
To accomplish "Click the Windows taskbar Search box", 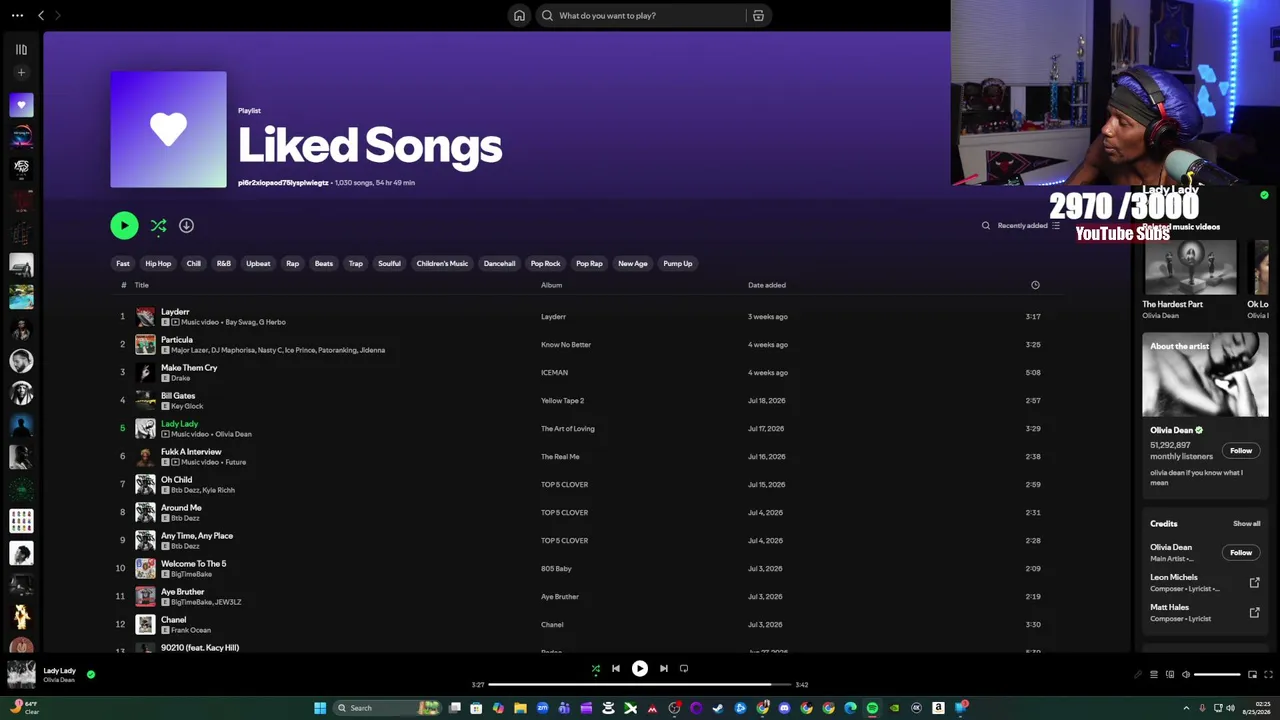I will point(388,708).
